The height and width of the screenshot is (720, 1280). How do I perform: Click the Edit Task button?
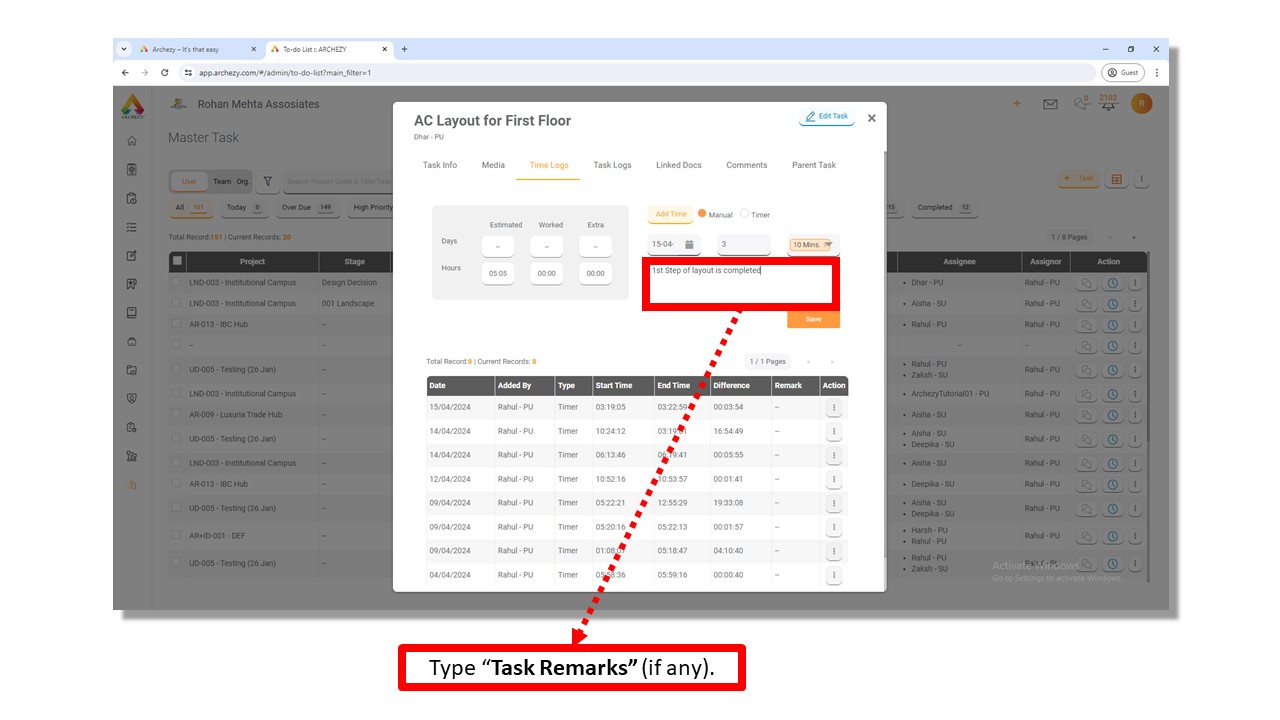[x=827, y=117]
